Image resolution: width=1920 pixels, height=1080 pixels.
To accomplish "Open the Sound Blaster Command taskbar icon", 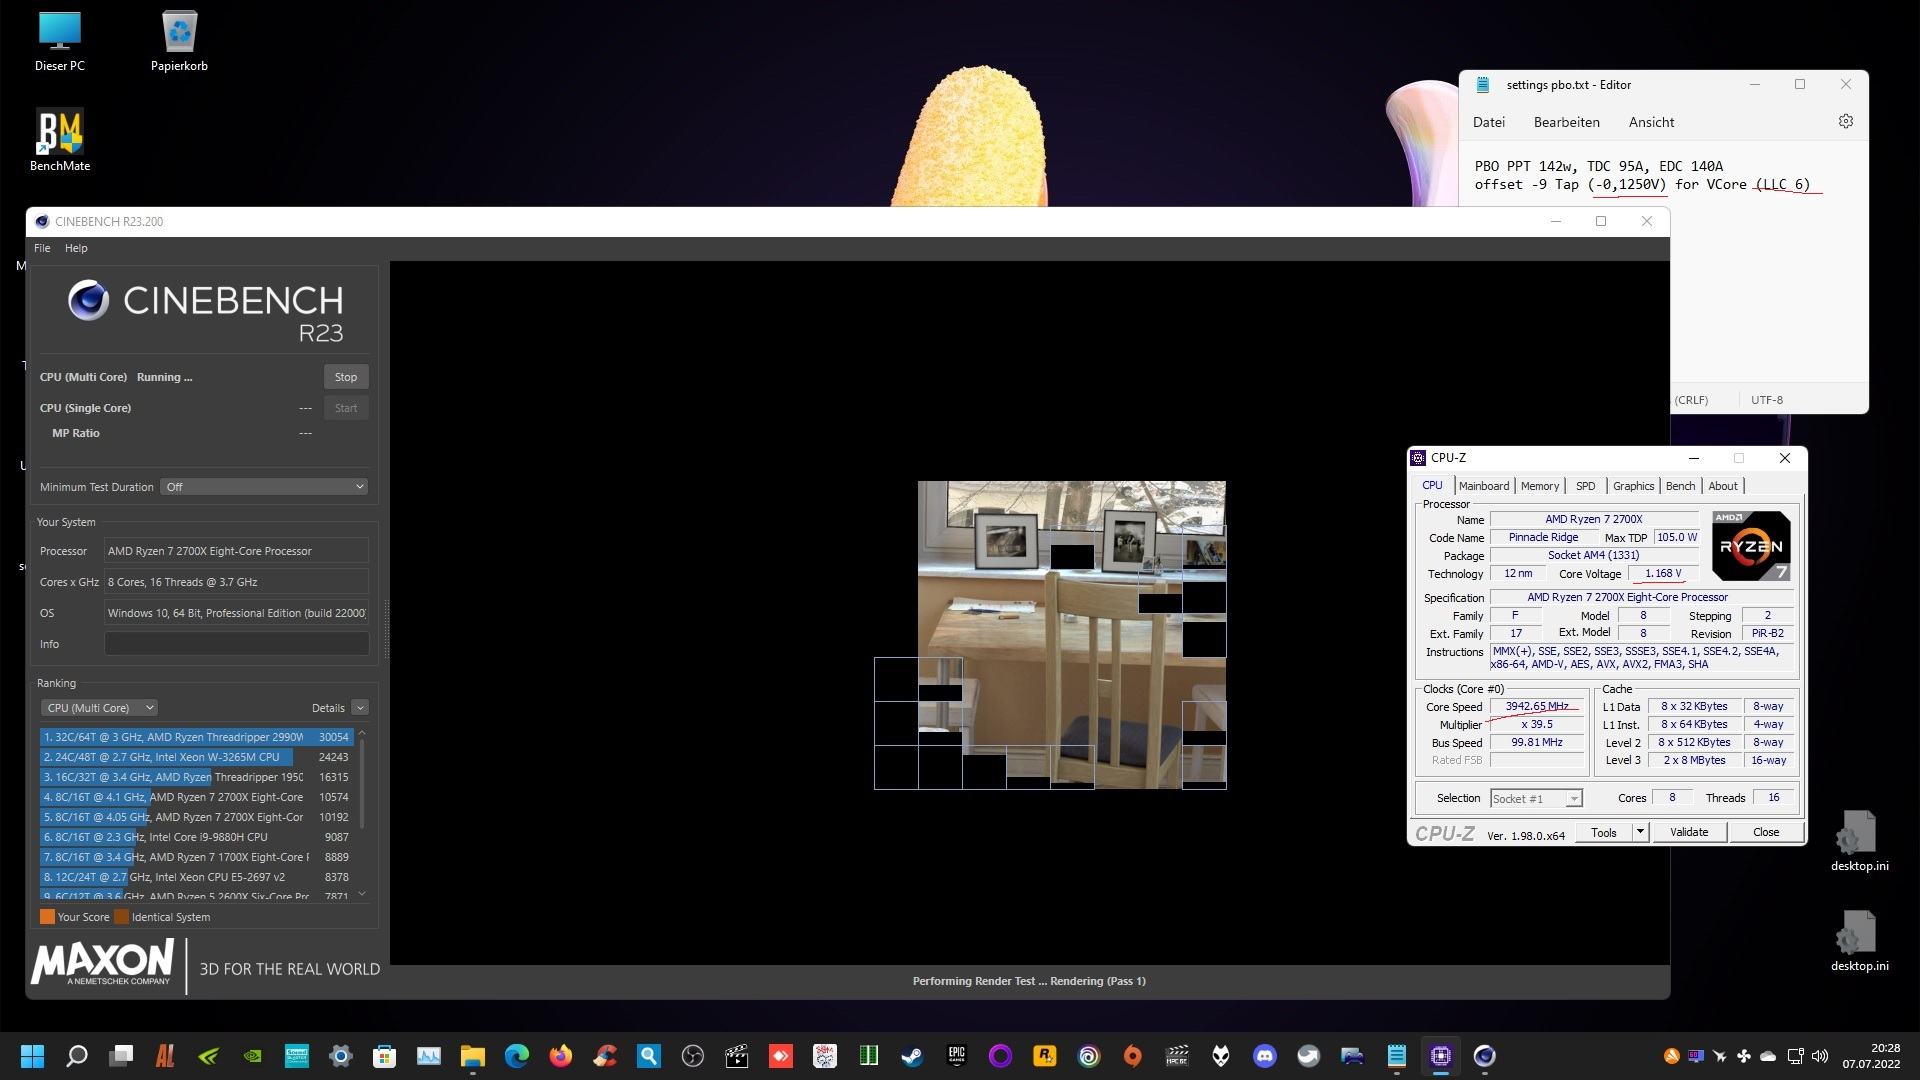I will coord(297,1056).
